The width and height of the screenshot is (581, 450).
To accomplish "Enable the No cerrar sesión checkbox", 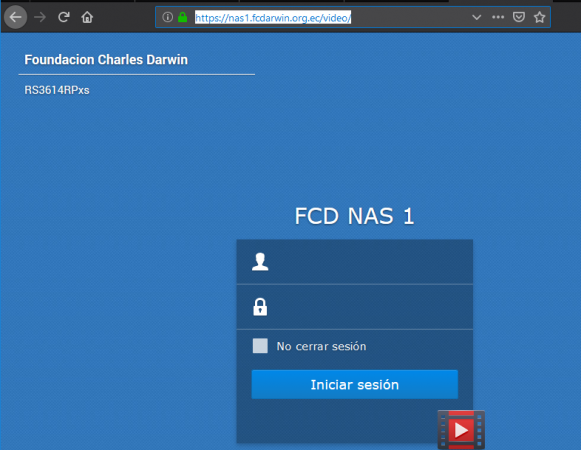I will tap(260, 346).
